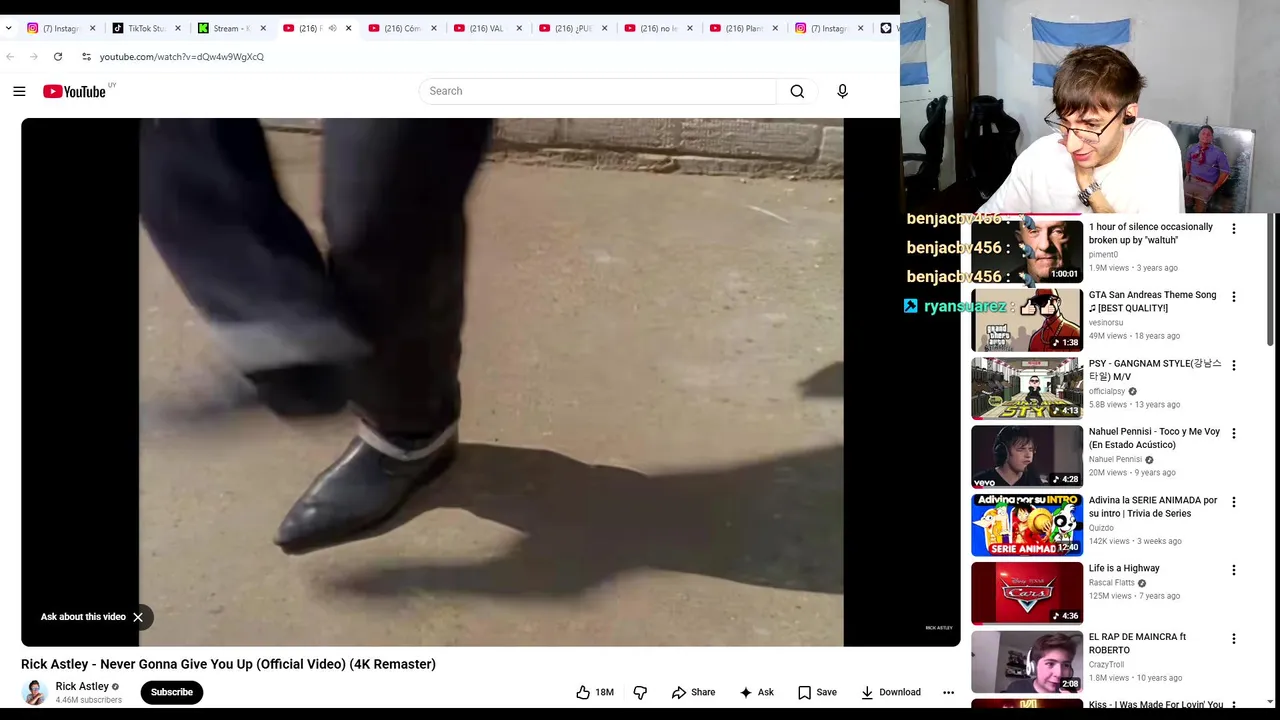Open Life is a Highway thumbnail
Screen dimensions: 1280x720
1027,593
